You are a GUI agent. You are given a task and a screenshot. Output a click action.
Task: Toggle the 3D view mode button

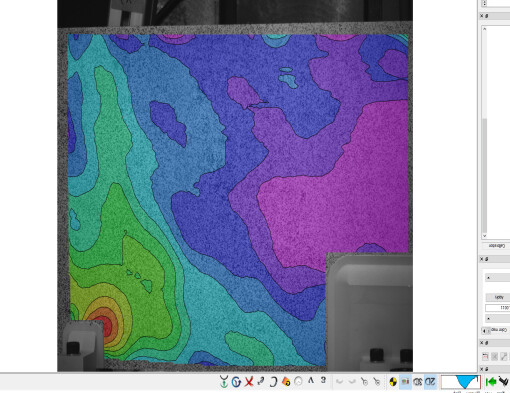(418, 382)
